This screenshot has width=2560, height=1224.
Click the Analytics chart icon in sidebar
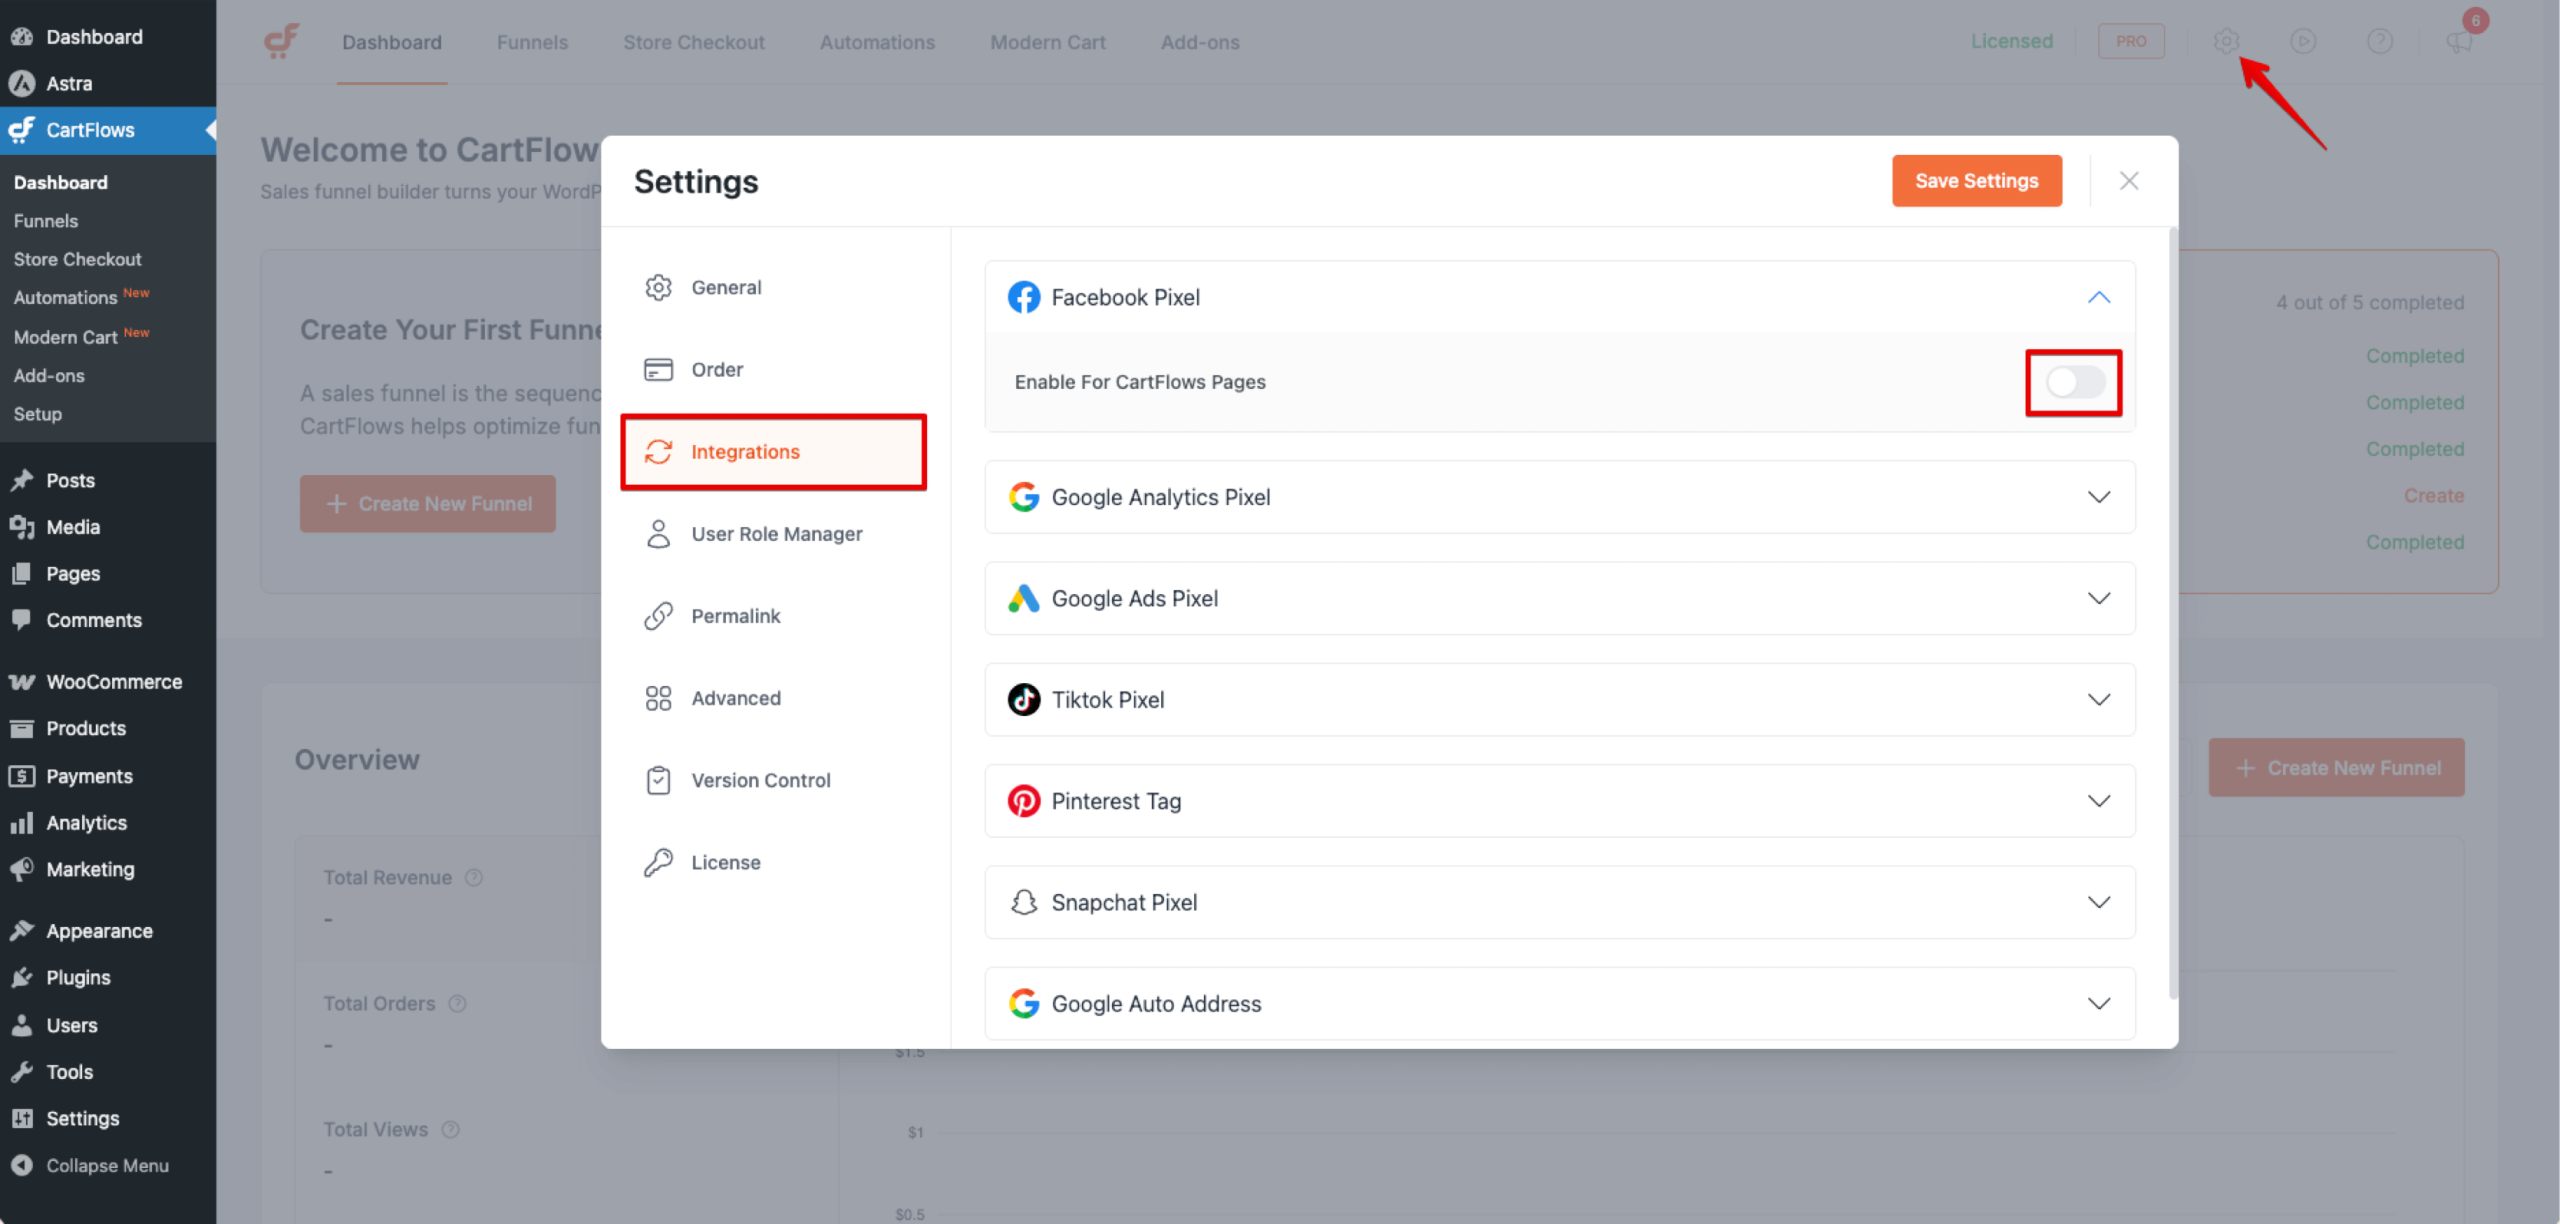pos(22,822)
